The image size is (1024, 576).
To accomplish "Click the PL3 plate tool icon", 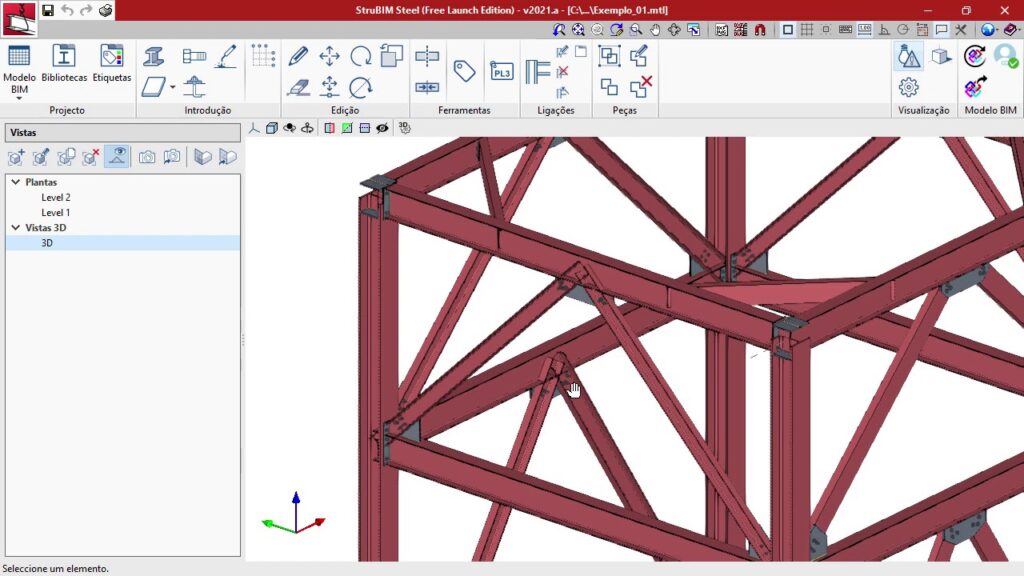I will [501, 71].
